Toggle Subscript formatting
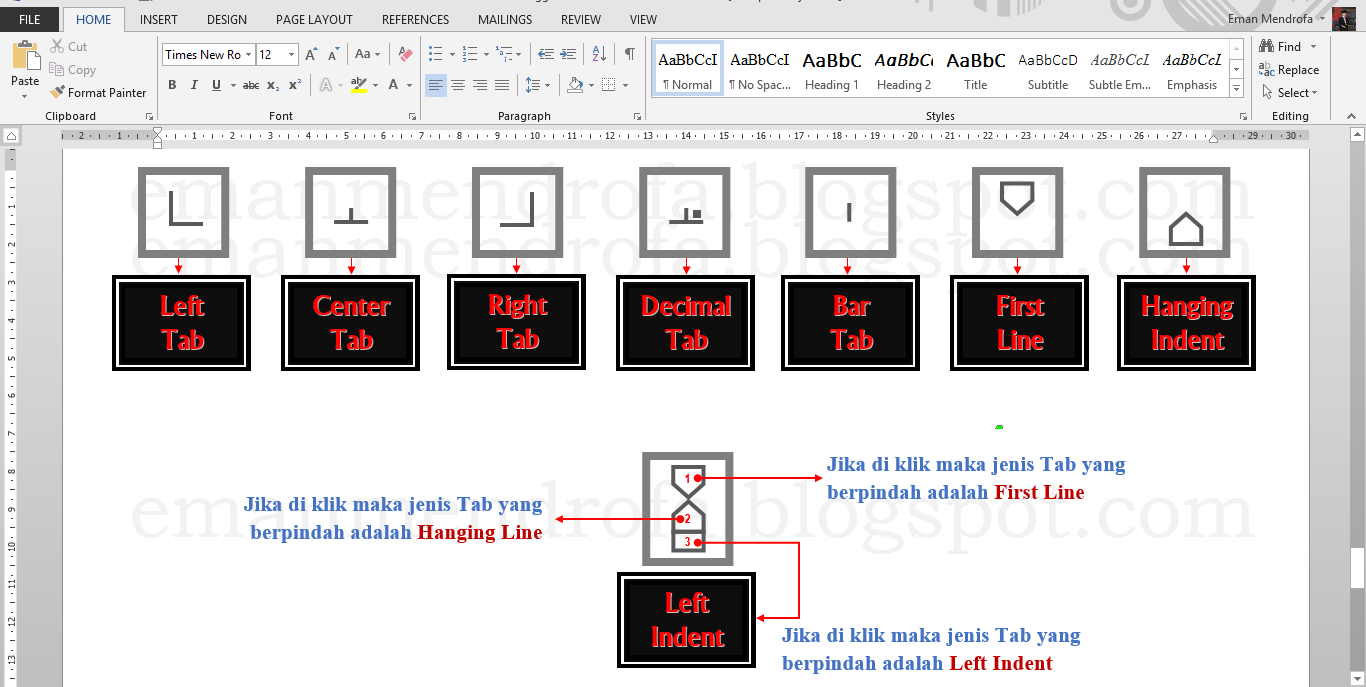 click(x=274, y=86)
